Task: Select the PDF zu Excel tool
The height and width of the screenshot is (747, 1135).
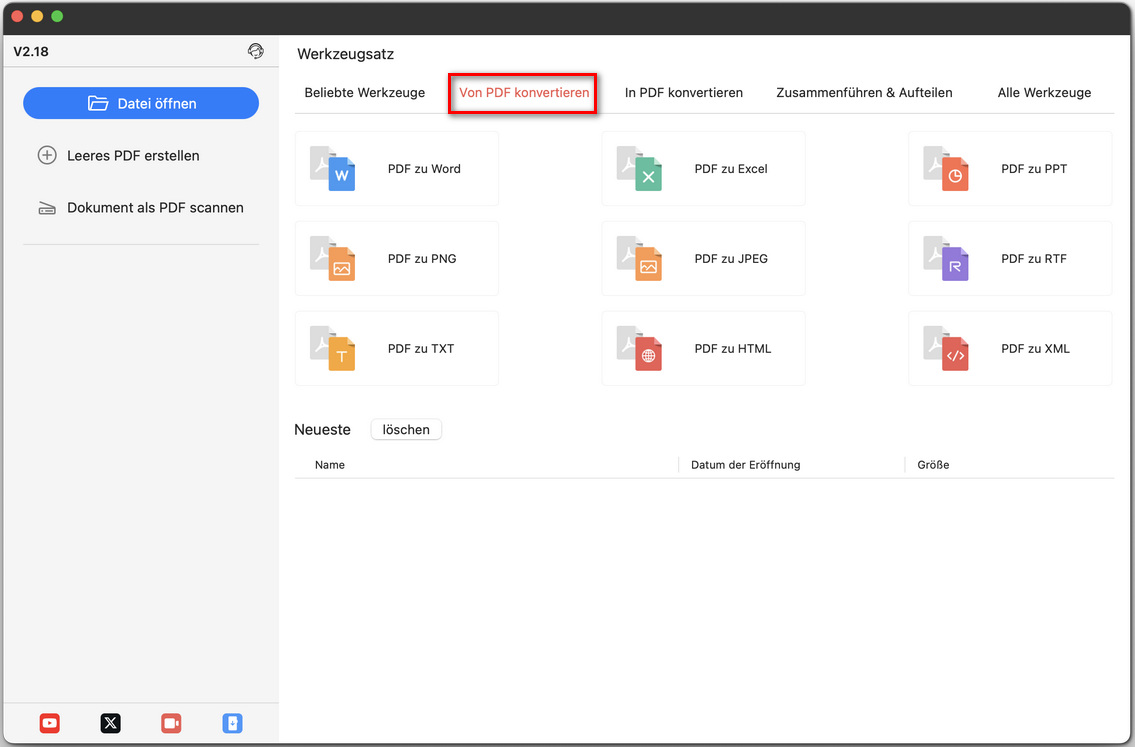Action: [703, 168]
